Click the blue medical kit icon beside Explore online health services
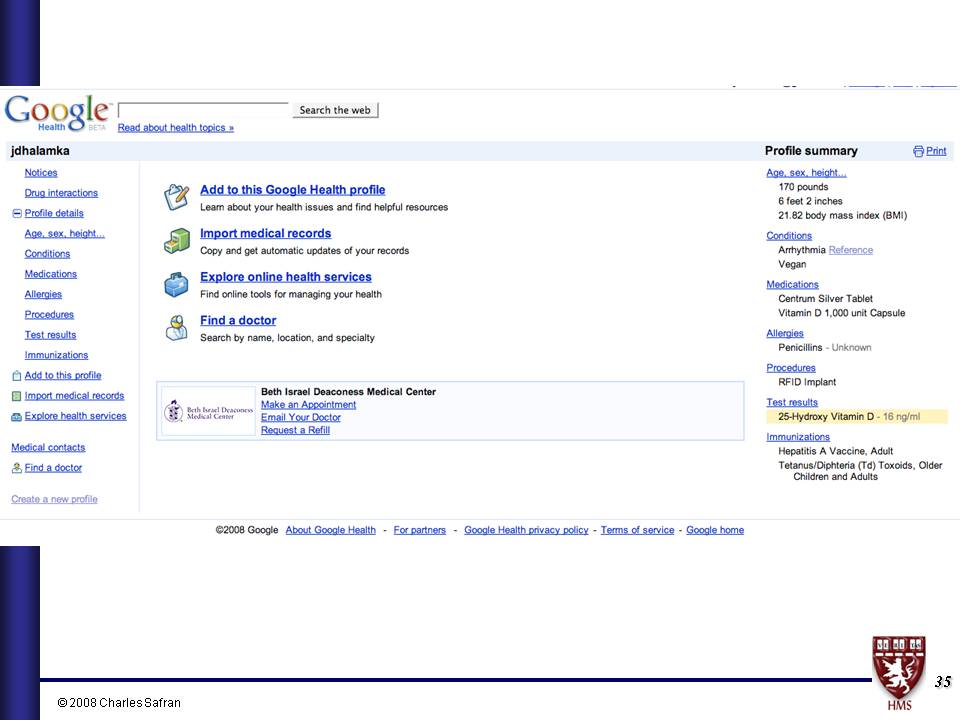The width and height of the screenshot is (960, 720). [x=176, y=285]
